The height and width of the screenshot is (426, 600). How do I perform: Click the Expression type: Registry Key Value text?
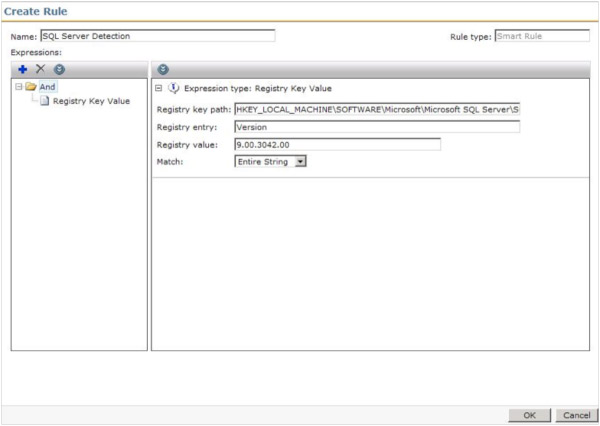[x=258, y=88]
